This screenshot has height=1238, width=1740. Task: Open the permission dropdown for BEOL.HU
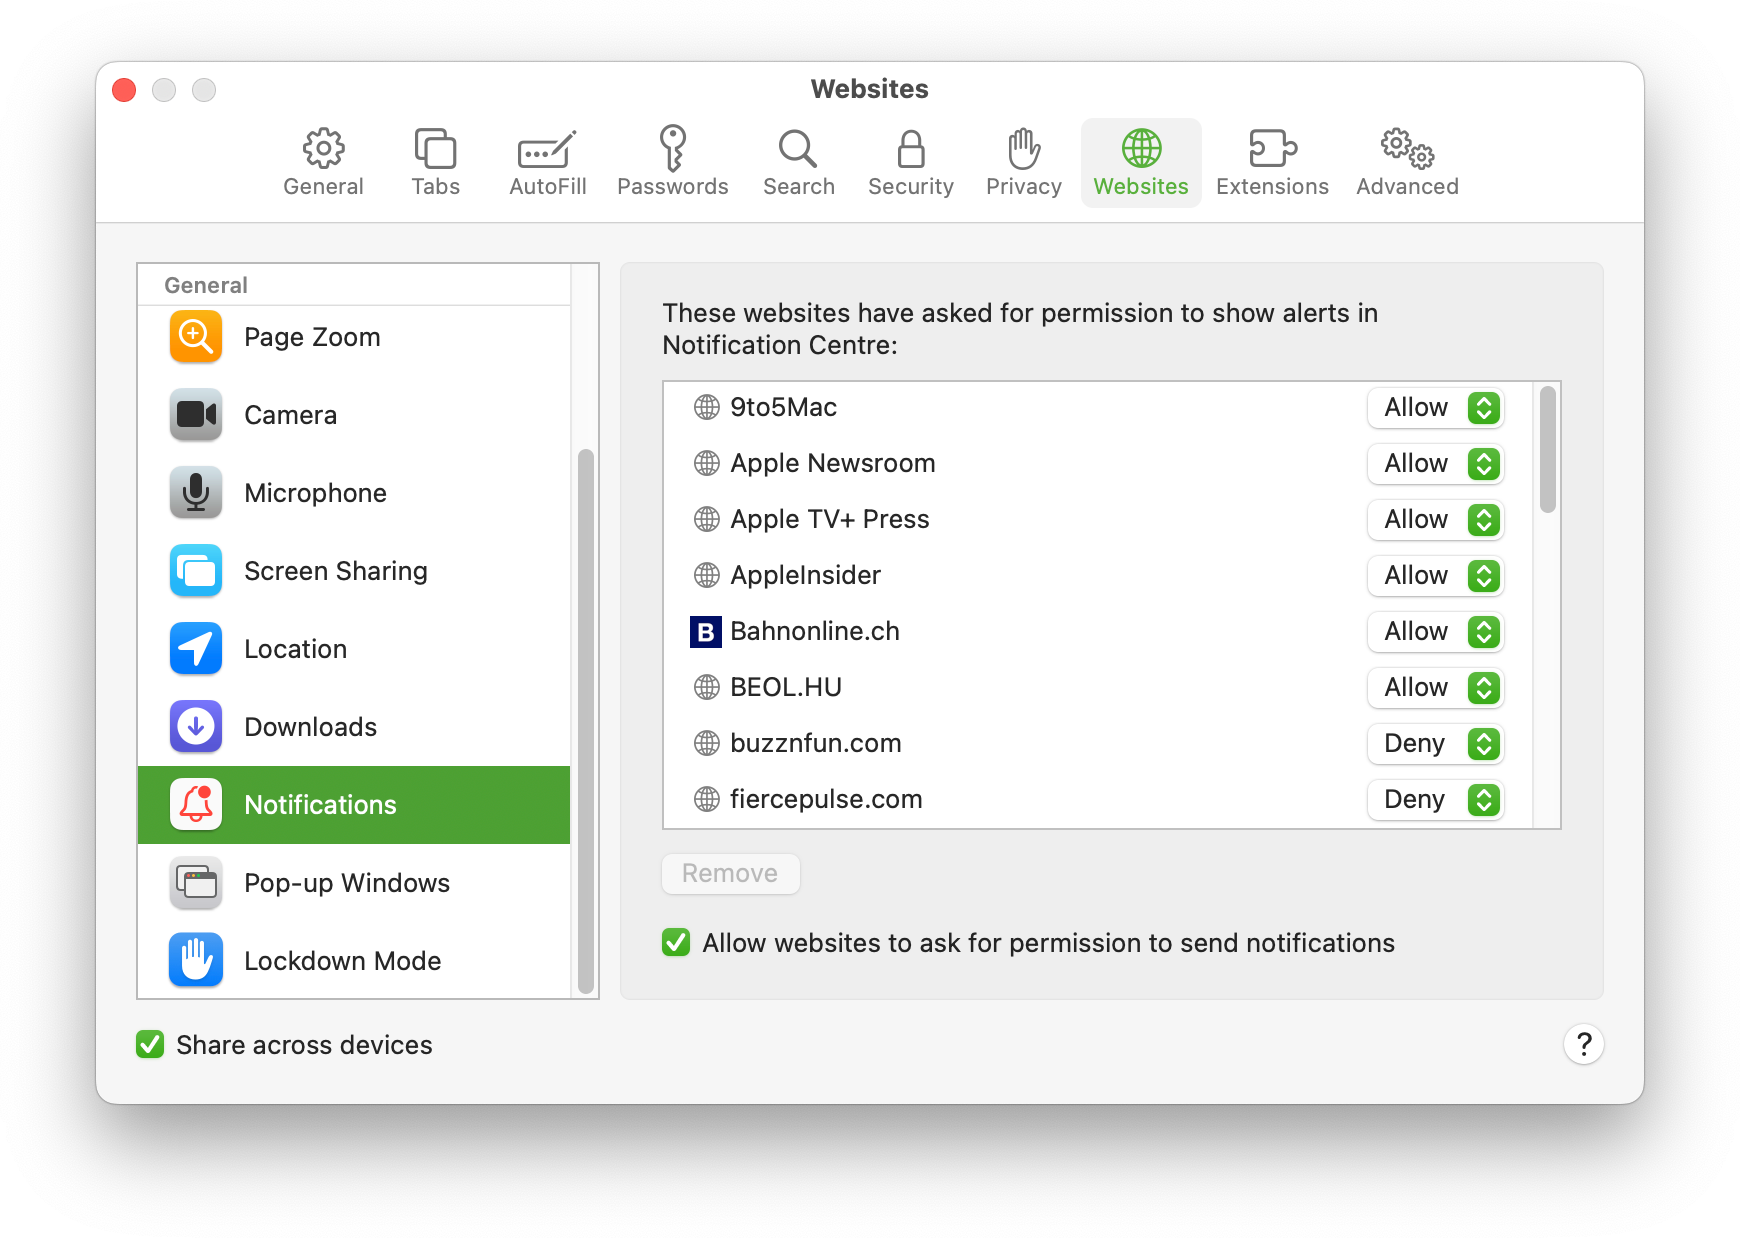1436,687
